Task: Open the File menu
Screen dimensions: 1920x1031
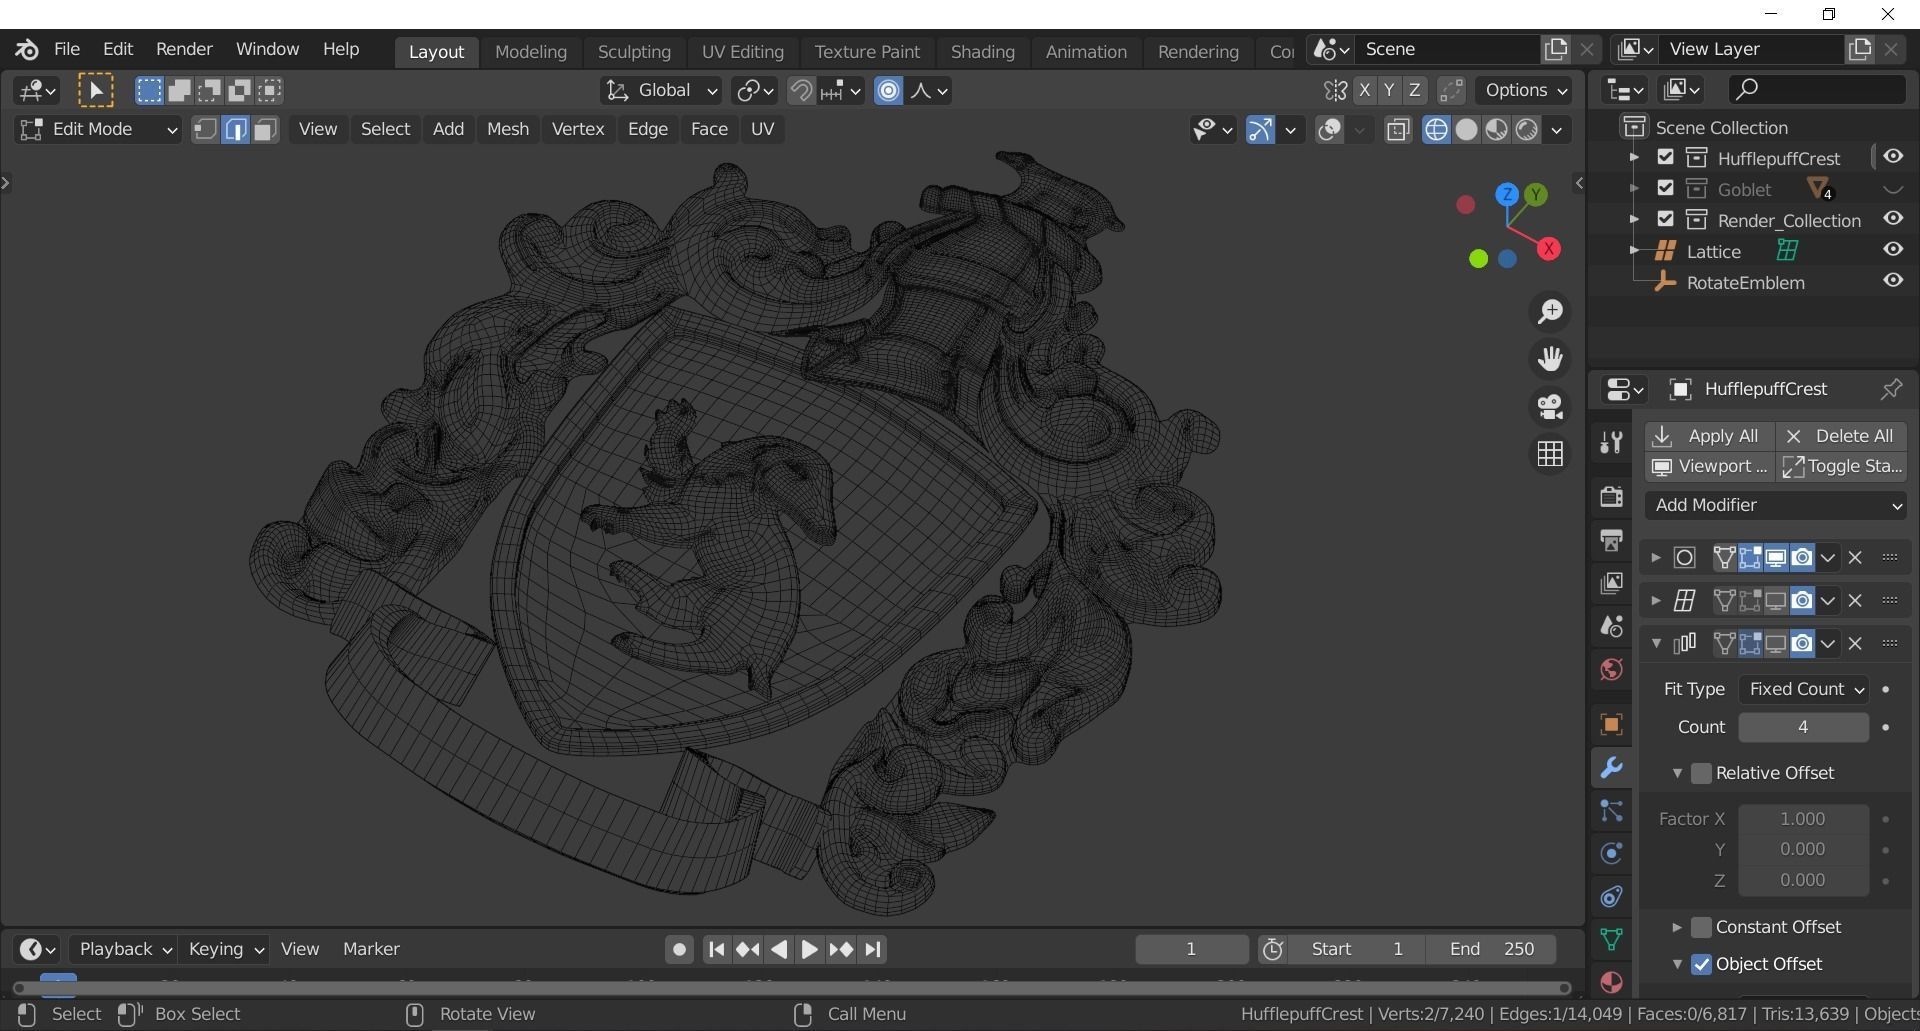Action: coord(67,49)
